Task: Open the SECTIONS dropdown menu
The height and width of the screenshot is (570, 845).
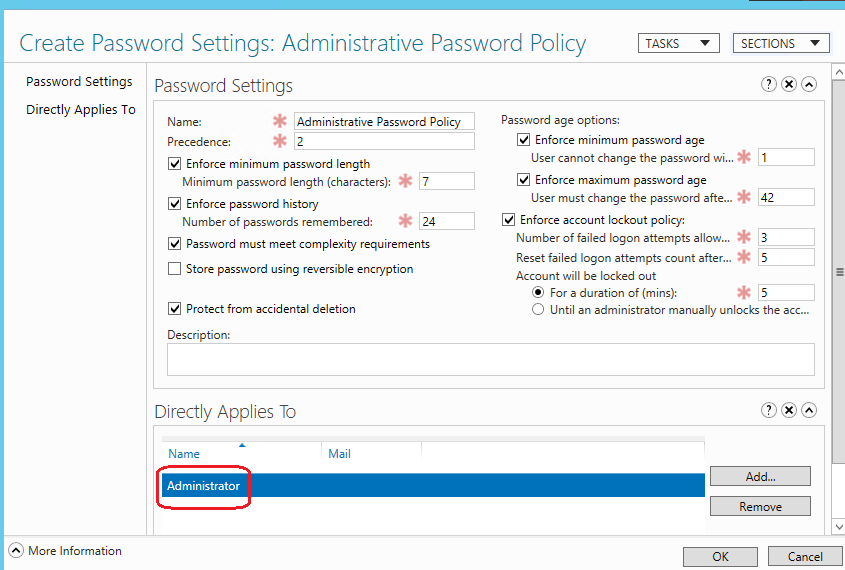Action: coord(781,43)
